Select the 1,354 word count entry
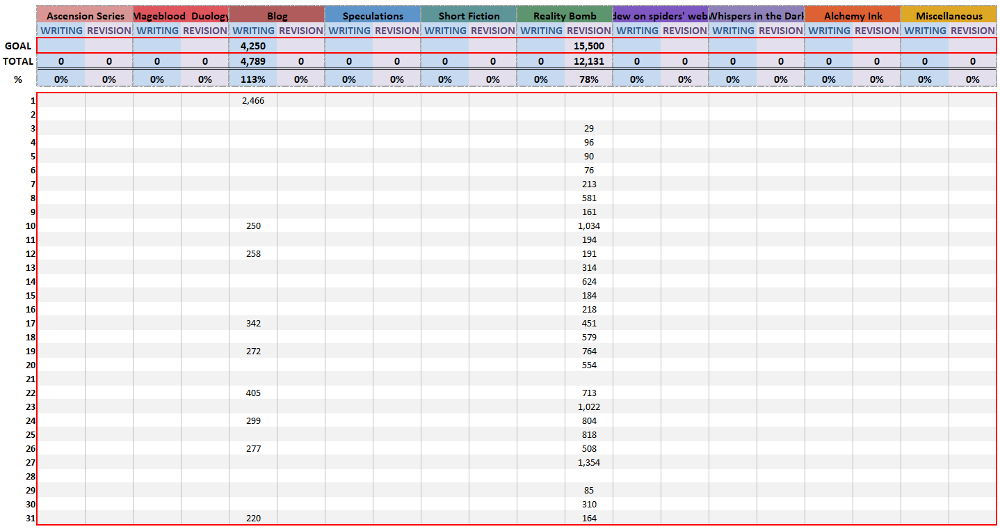The width and height of the screenshot is (1000, 529). click(x=589, y=462)
